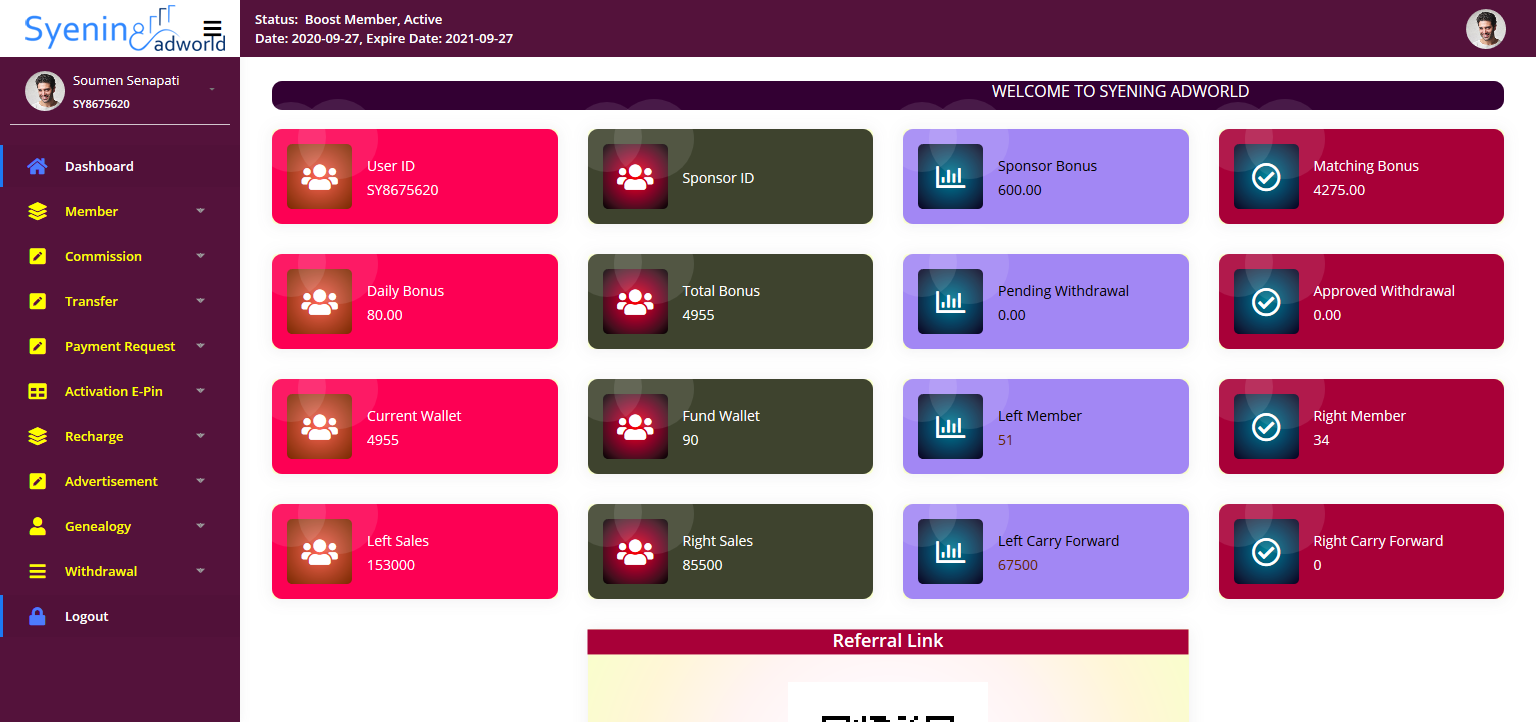1536x722 pixels.
Task: Open profile avatar in top right header
Action: pos(1486,29)
